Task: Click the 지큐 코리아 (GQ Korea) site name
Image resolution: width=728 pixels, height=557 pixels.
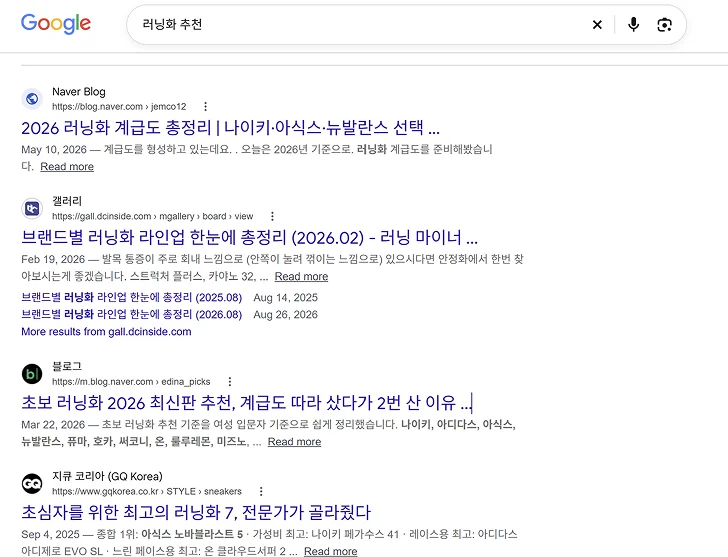Action: [107, 476]
